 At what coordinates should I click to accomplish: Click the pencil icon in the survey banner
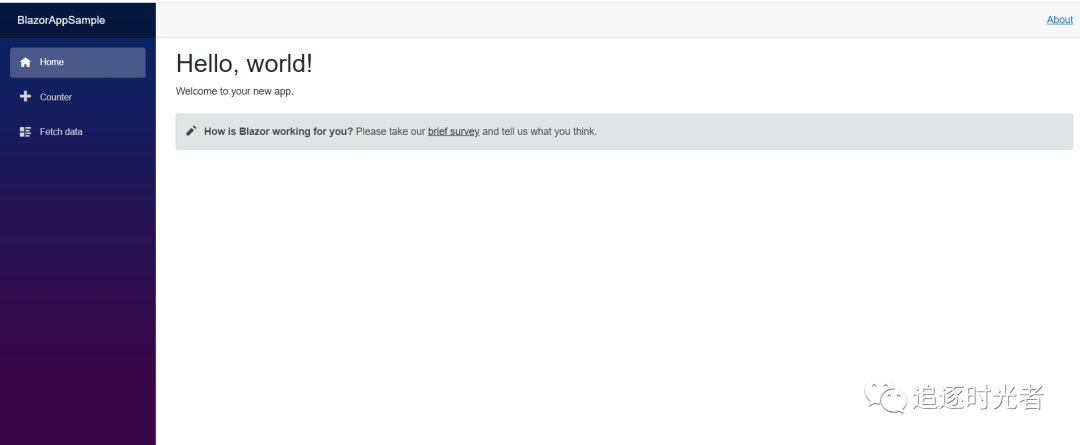click(x=191, y=131)
